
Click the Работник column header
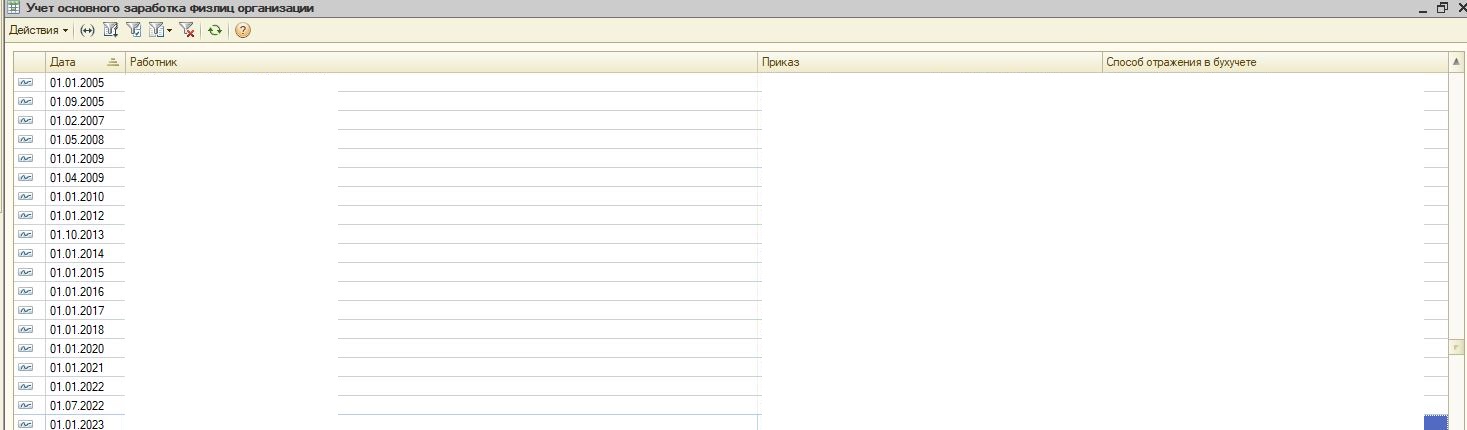point(441,62)
